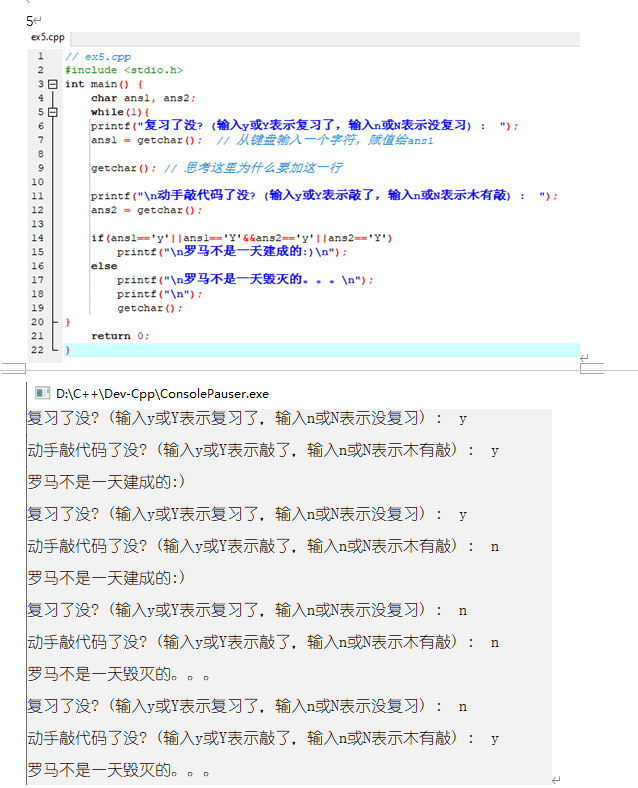Click the 'return 0;' statement
The image size is (638, 788).
(120, 336)
